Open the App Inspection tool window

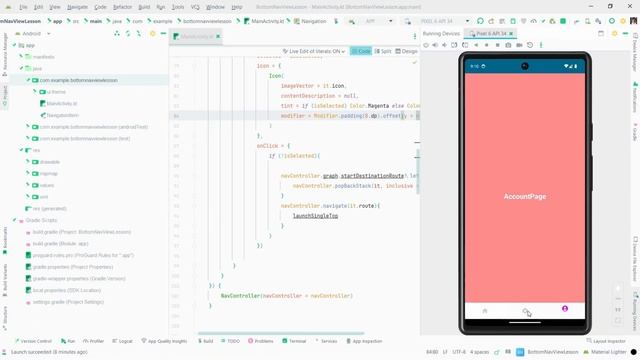click(x=364, y=341)
